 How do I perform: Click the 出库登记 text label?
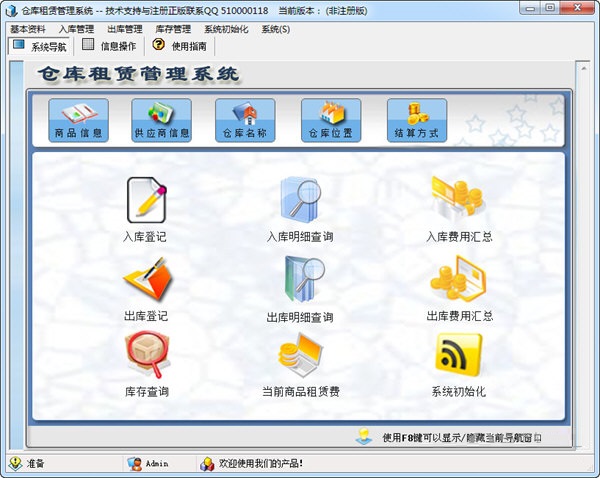[x=146, y=316]
